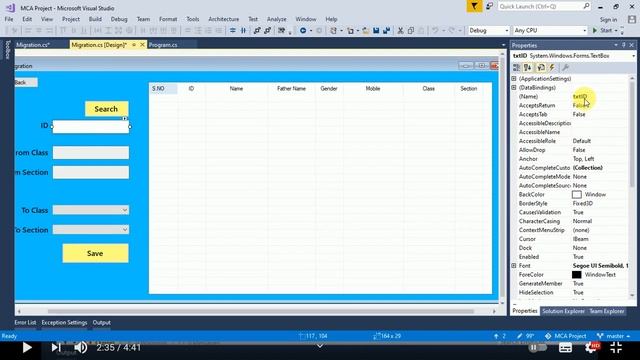Click the Search button on the form
Screen dimensions: 640x360
[x=107, y=109]
